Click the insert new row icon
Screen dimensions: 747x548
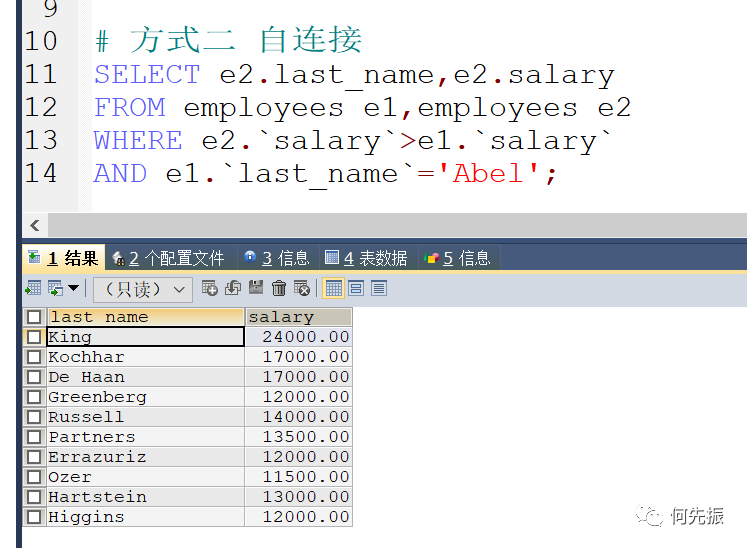pos(210,288)
